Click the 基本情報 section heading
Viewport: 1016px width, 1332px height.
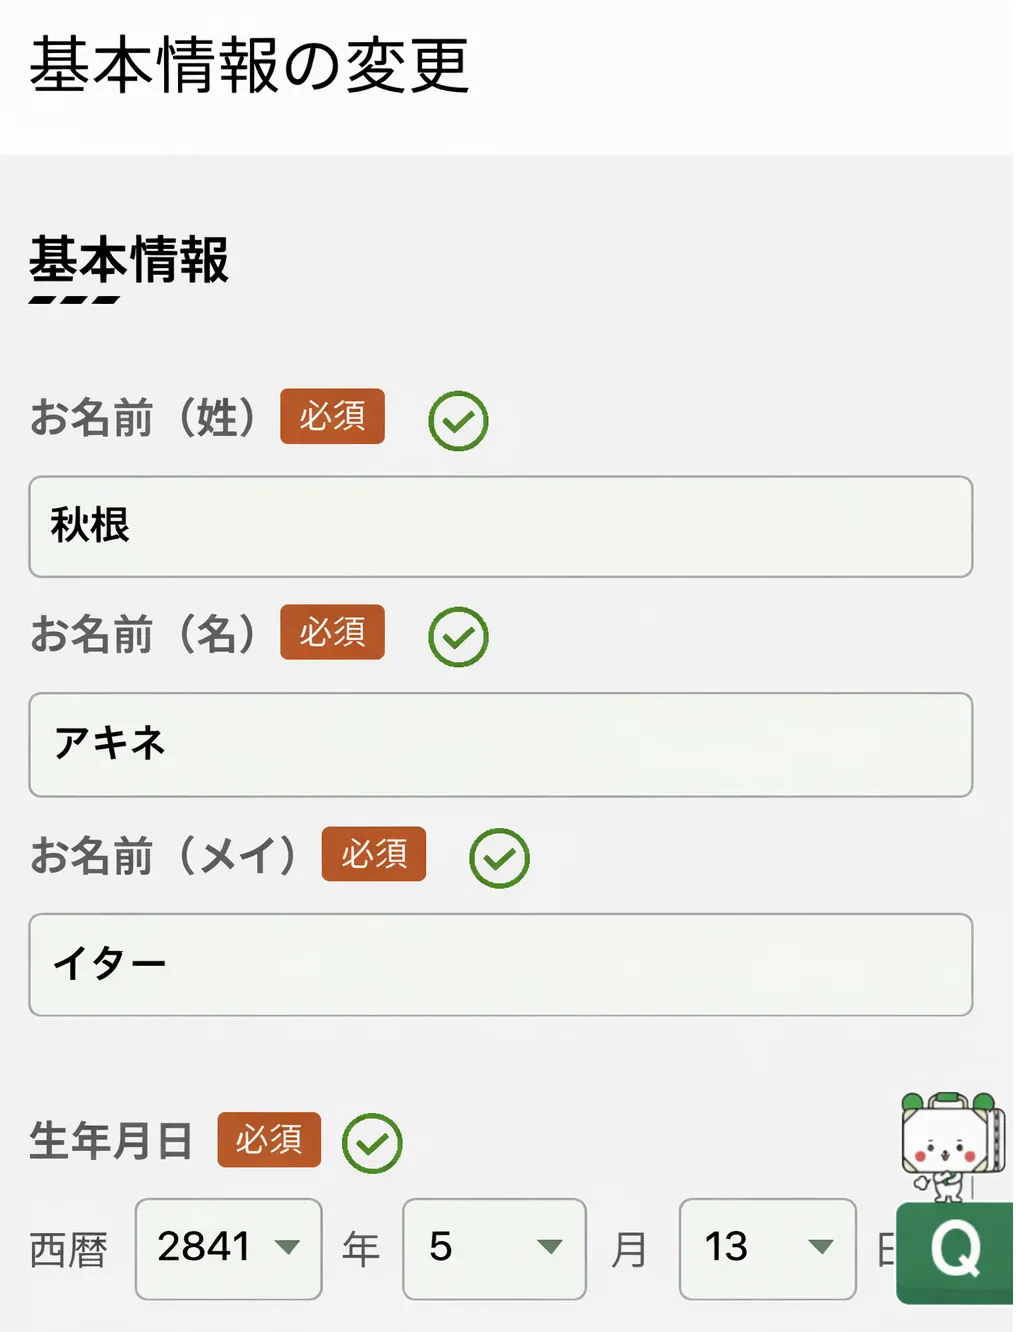(129, 261)
